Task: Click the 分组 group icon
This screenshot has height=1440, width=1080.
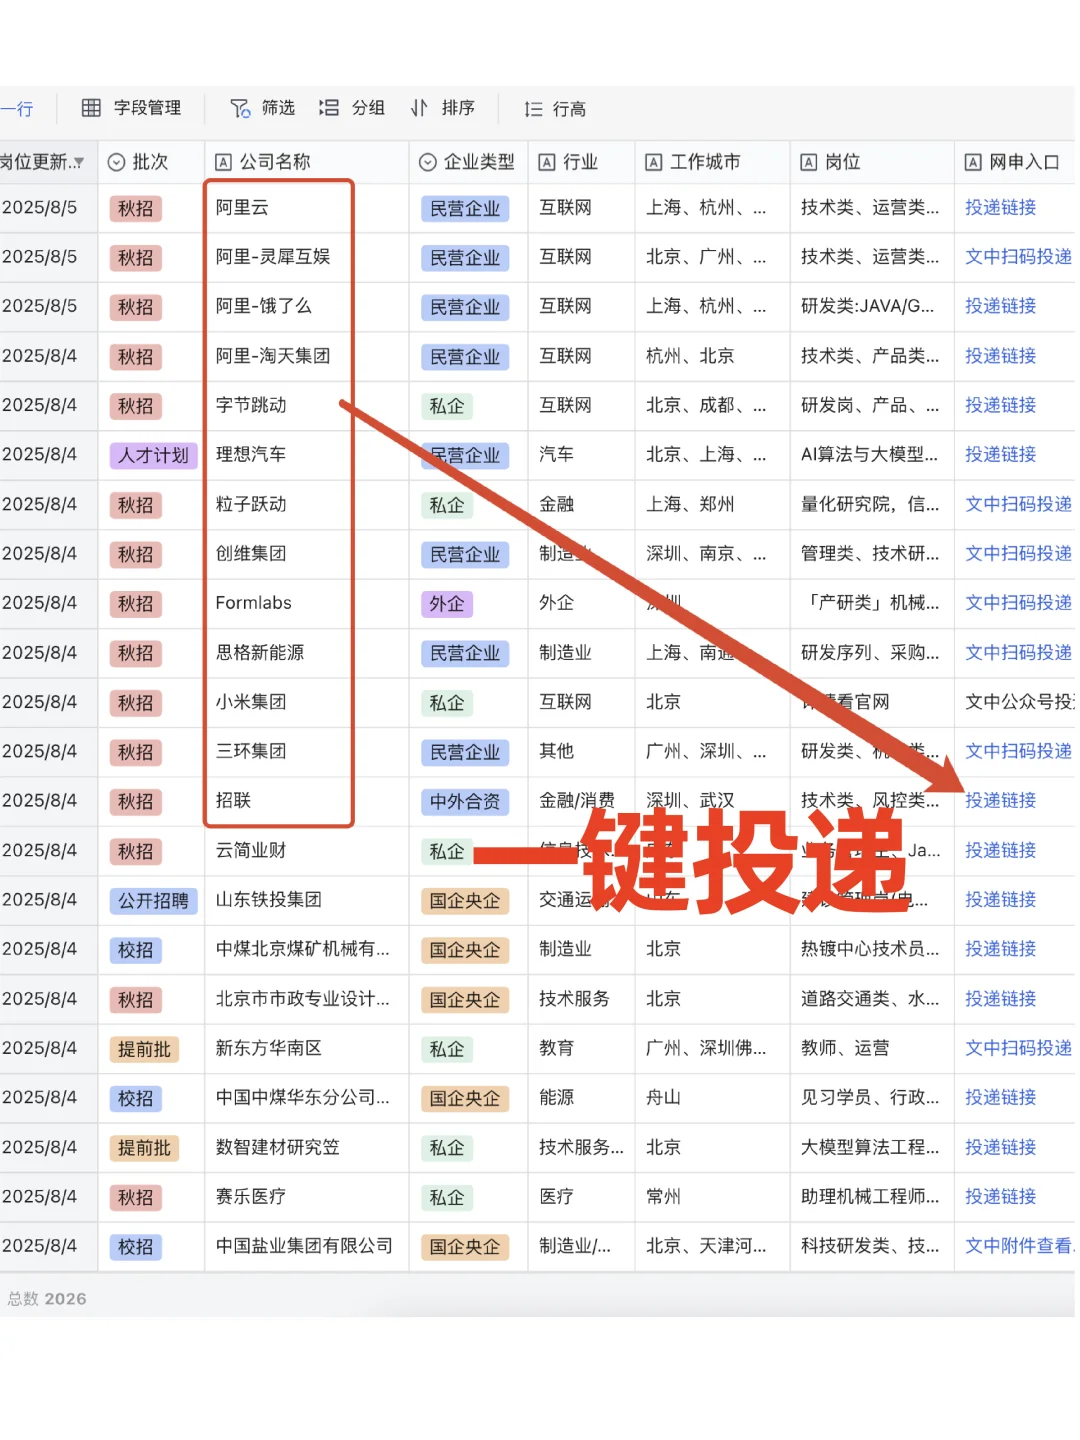Action: [329, 108]
